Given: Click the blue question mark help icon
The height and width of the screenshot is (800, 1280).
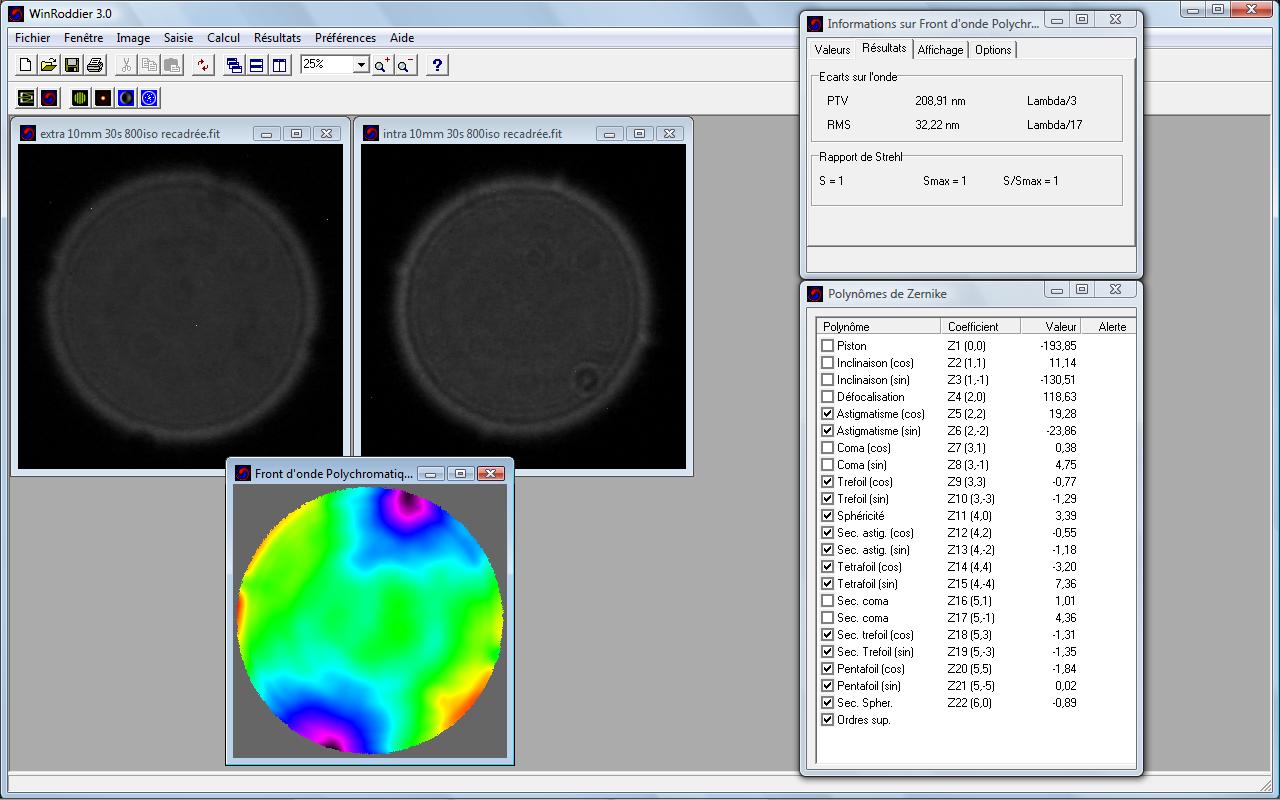Looking at the screenshot, I should (x=437, y=65).
